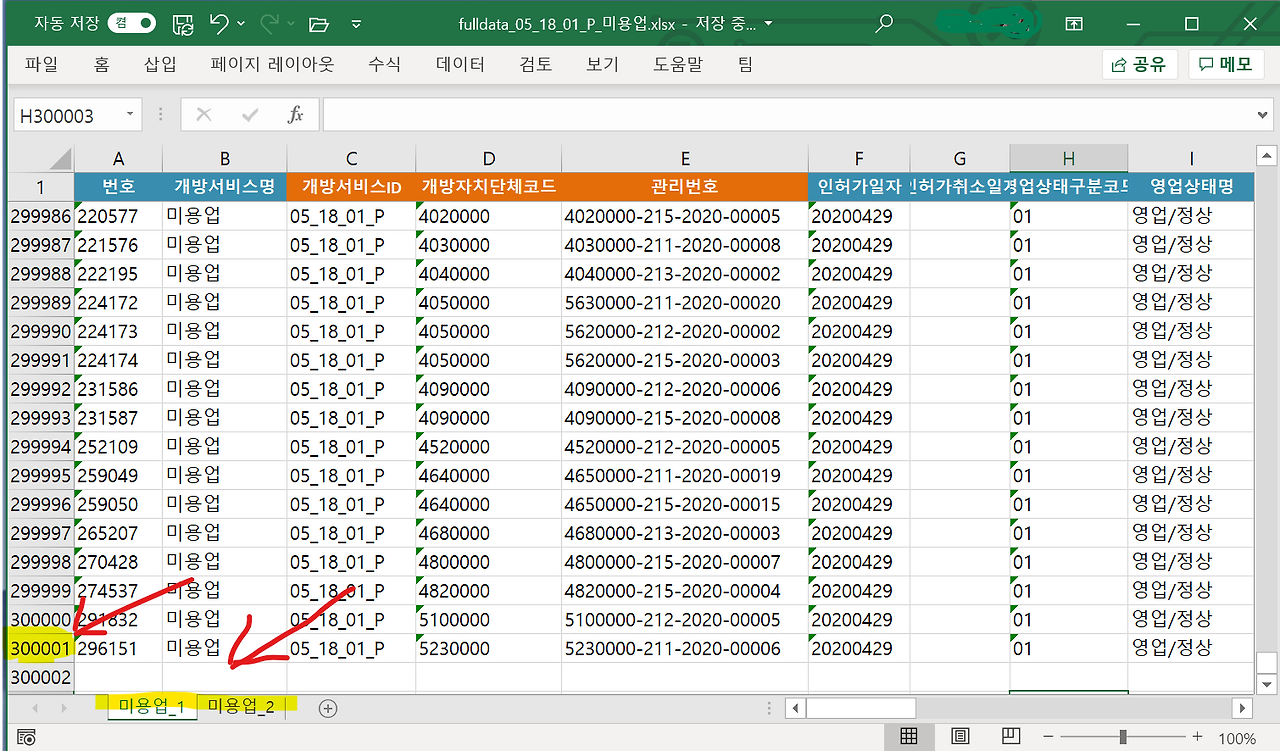The image size is (1280, 751).
Task: Click the Enter checkmark icon in the formula bar
Action: pyautogui.click(x=250, y=115)
